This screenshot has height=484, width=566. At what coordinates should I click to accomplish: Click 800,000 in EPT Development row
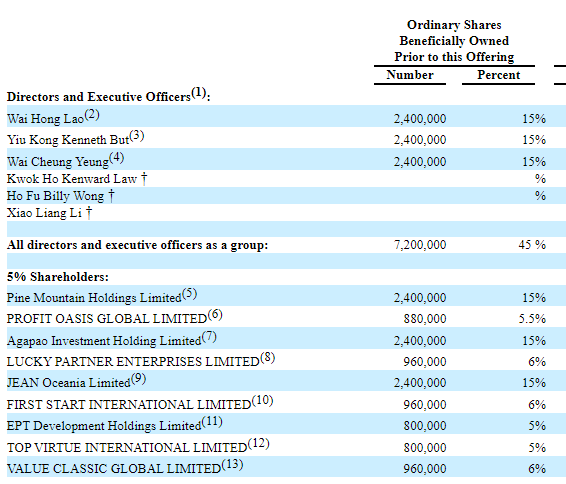tap(425, 426)
